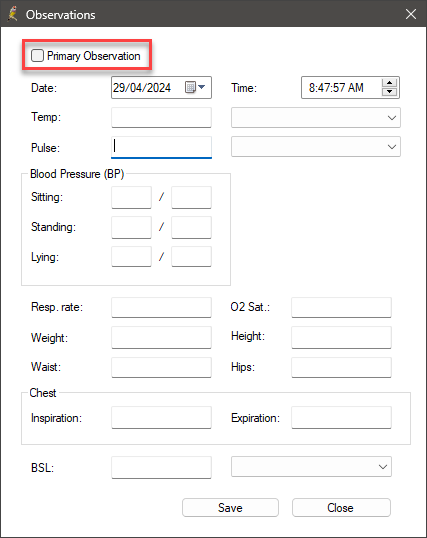Focus the Height input box
Screen dimensions: 427x538
tap(341, 337)
